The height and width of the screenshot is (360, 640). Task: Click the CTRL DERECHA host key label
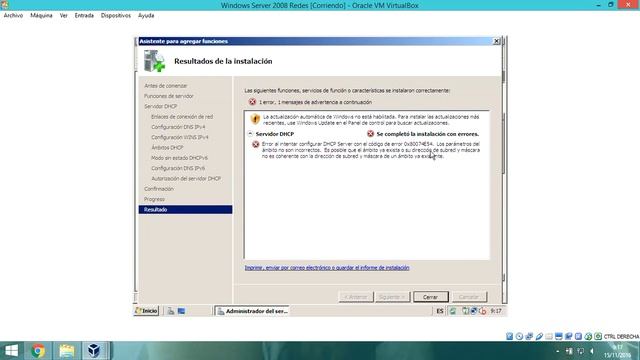pyautogui.click(x=621, y=336)
